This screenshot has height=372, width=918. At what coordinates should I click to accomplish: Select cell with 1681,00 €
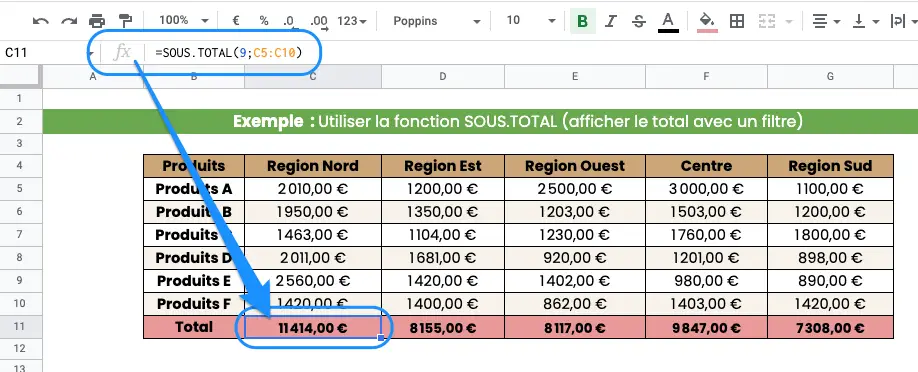[443, 258]
